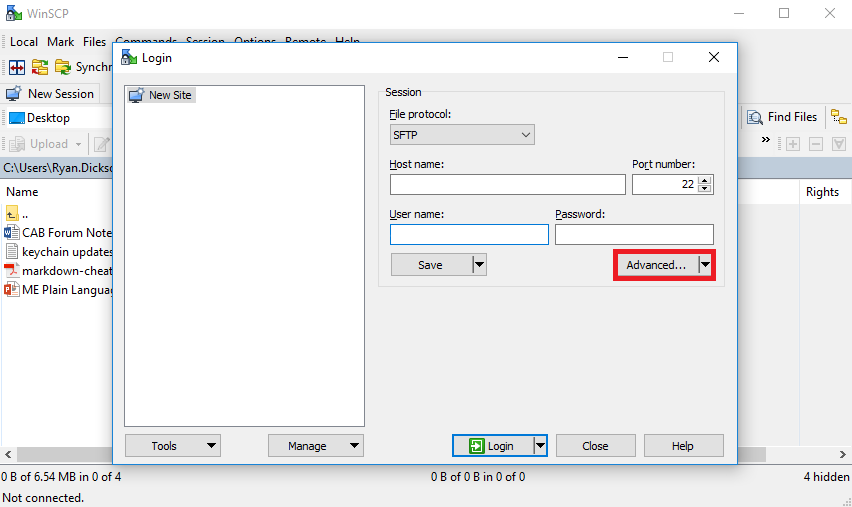Click the Synchronize icon with green arrows
Image resolution: width=852 pixels, height=507 pixels.
pos(63,67)
